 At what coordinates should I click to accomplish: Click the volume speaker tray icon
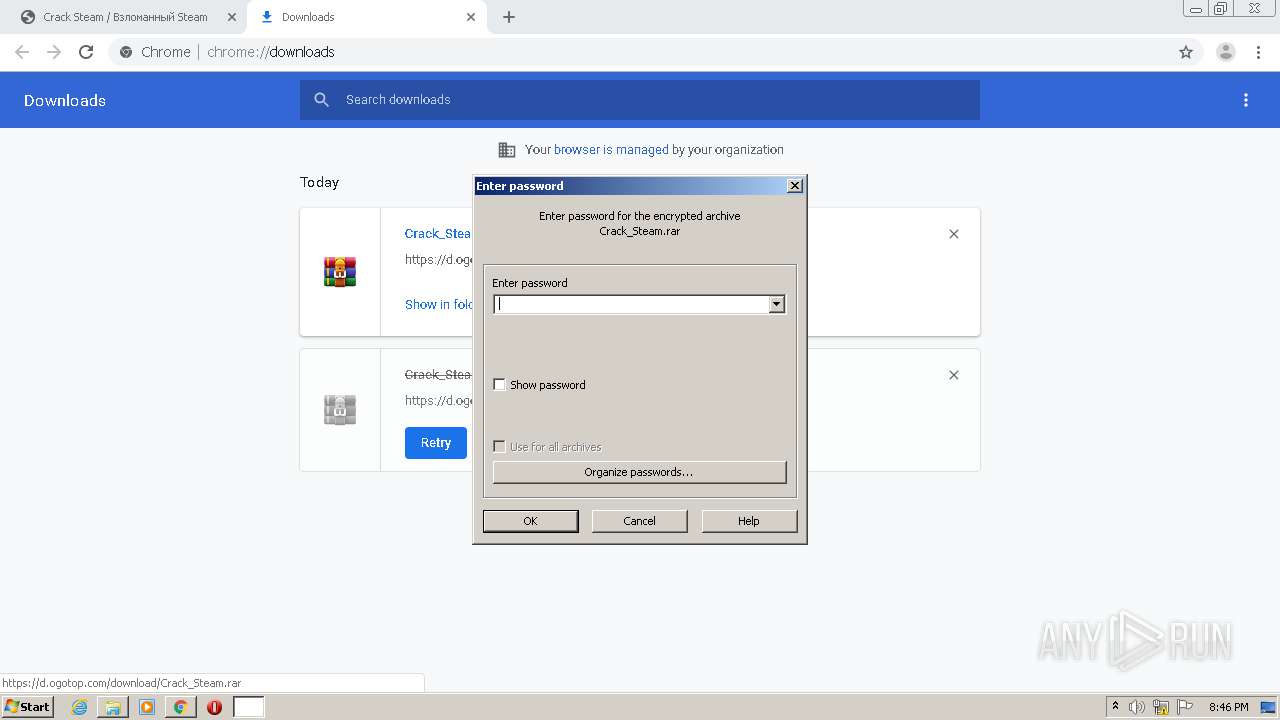pyautogui.click(x=1137, y=707)
